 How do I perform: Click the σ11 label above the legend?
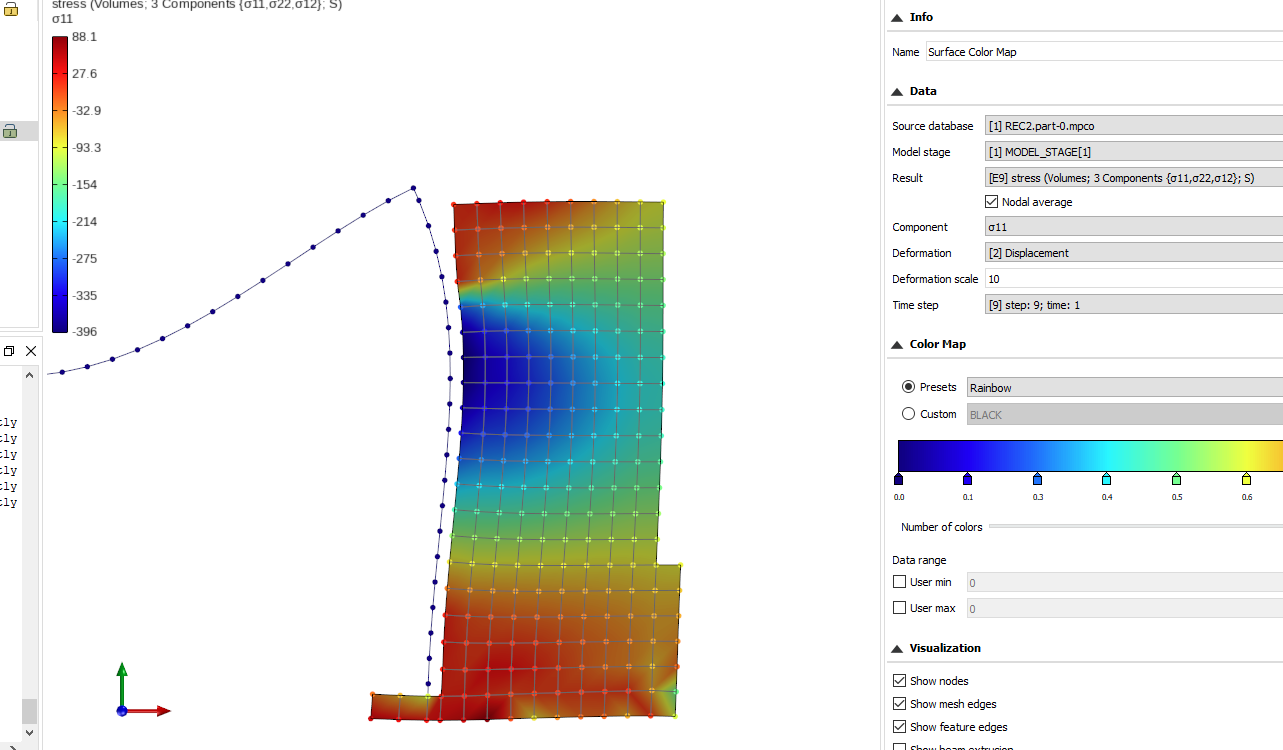[x=62, y=18]
